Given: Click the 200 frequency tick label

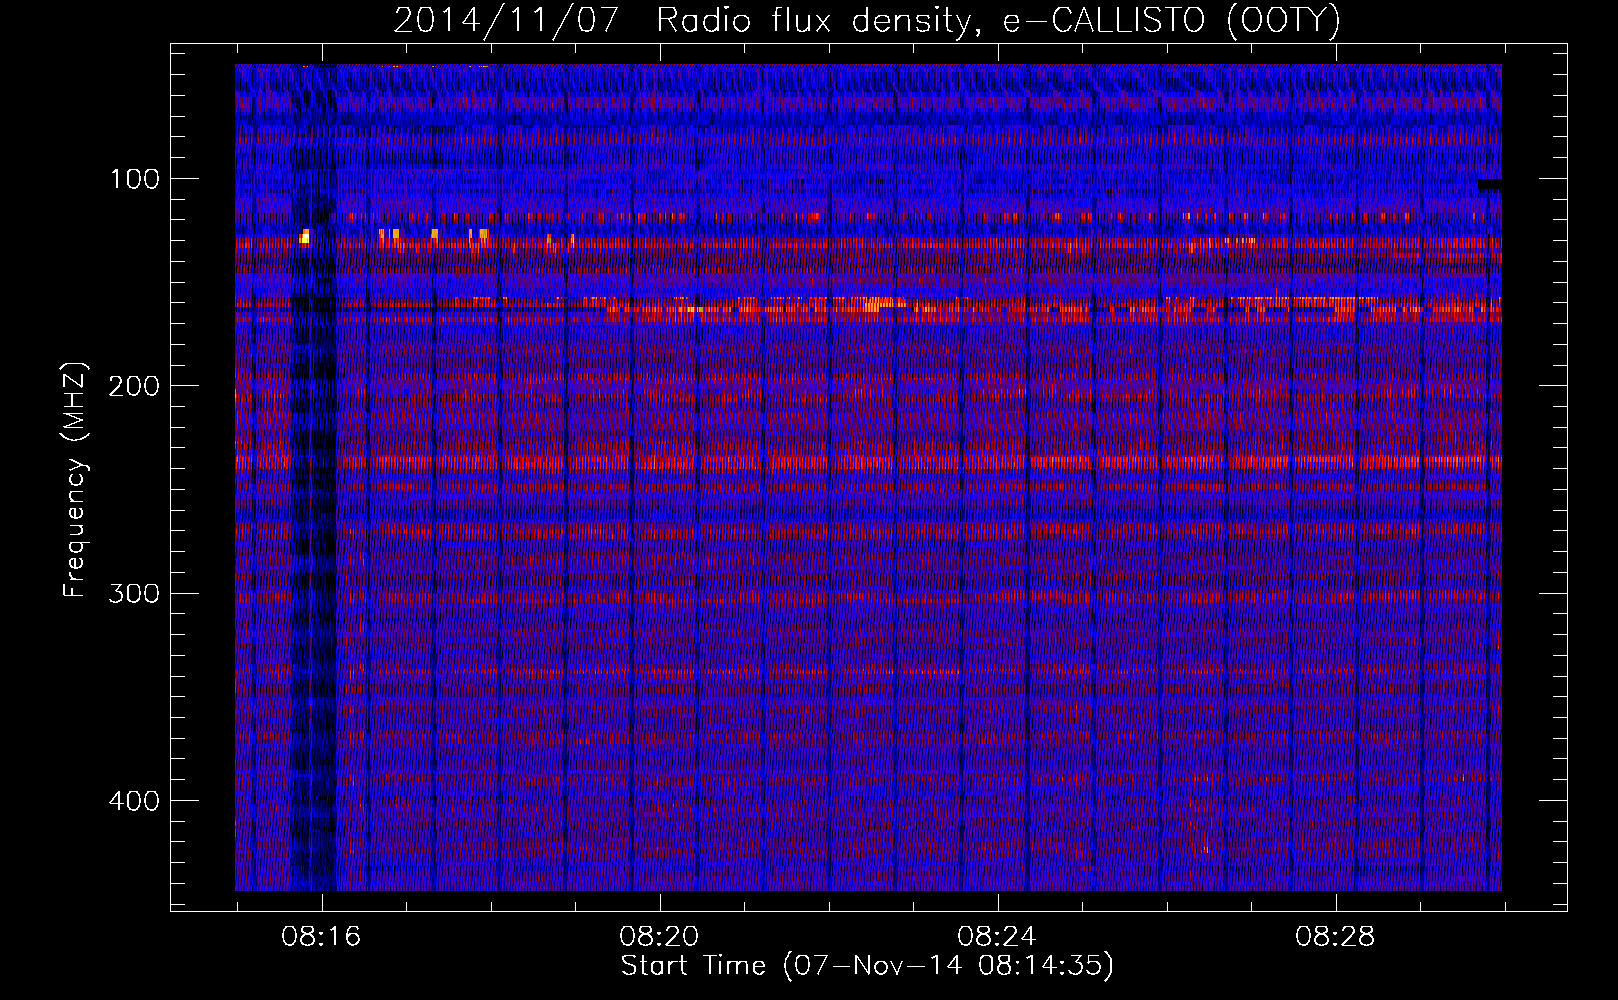Looking at the screenshot, I should coord(134,386).
